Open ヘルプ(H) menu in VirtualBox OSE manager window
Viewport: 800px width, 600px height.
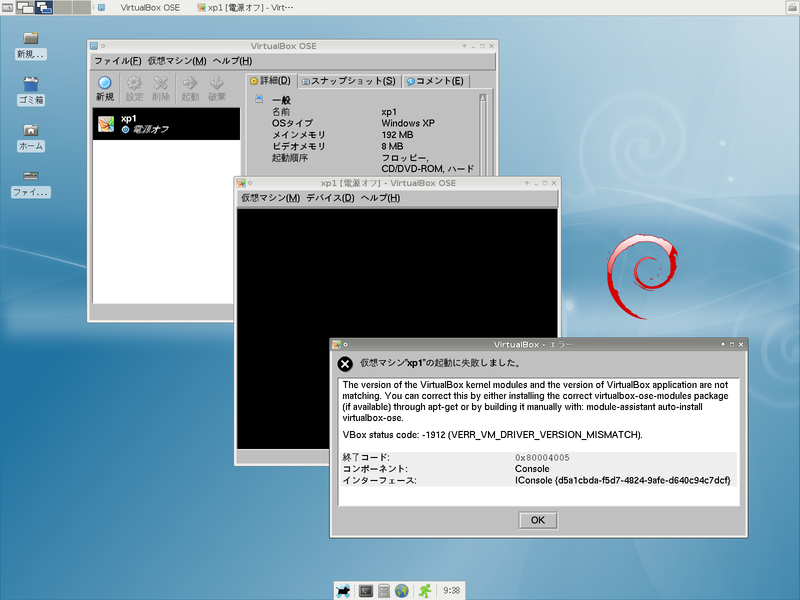coord(232,61)
